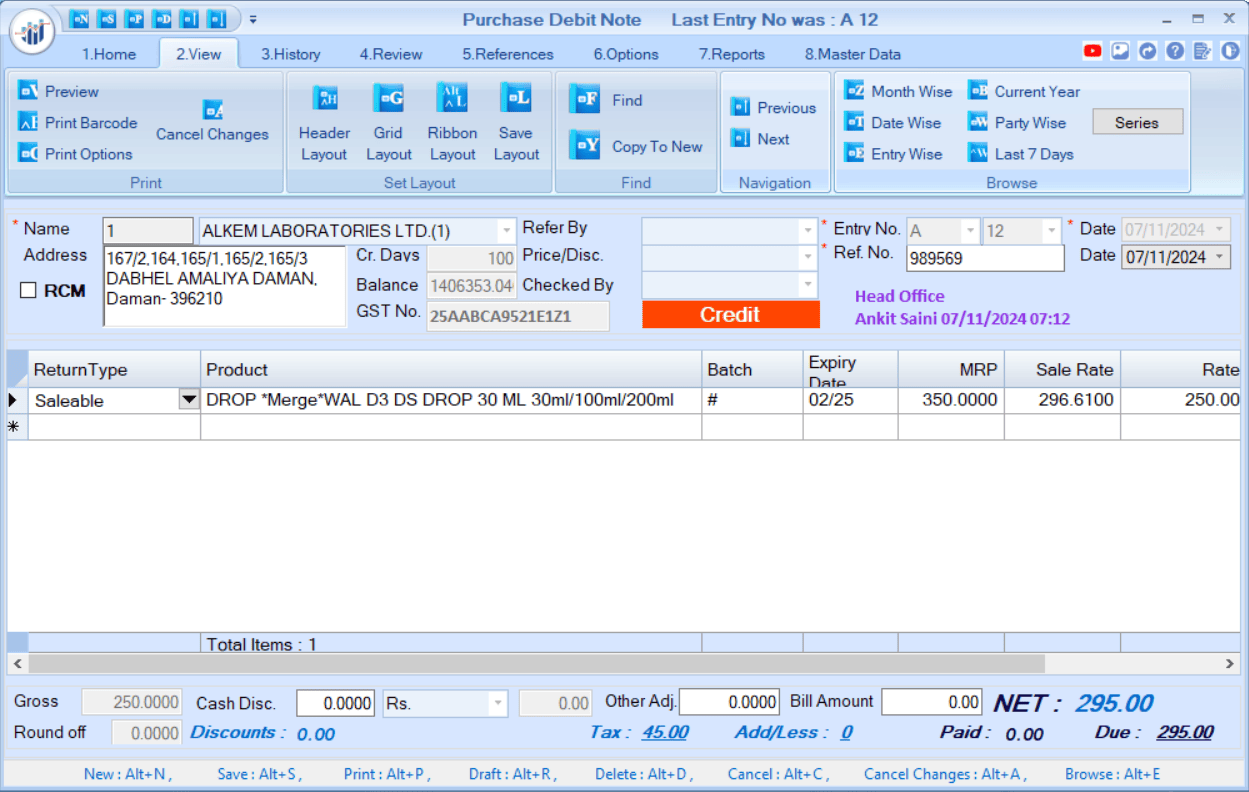
Task: Click the Bill Amount input field
Action: pos(932,702)
